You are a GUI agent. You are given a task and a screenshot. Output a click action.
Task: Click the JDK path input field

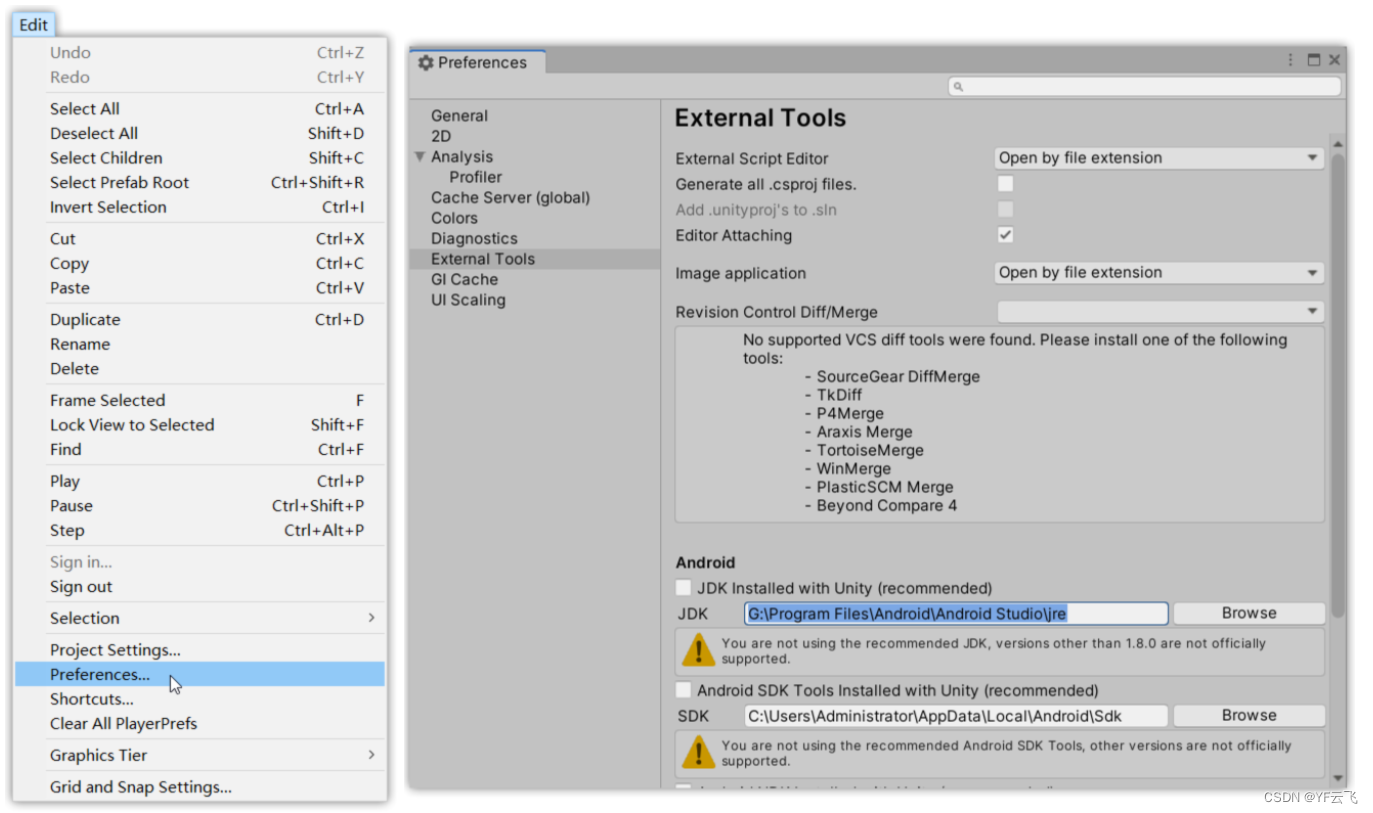click(956, 613)
